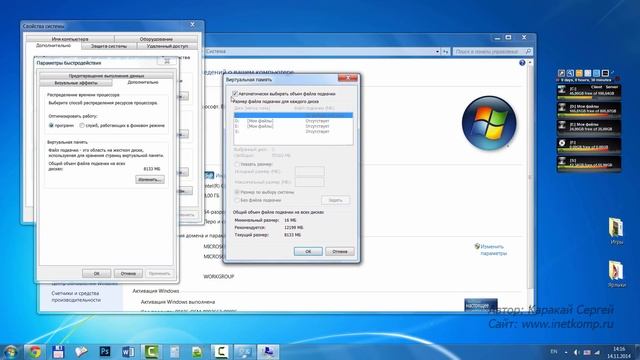Select the F: optical drive in the gadget

pos(589,146)
